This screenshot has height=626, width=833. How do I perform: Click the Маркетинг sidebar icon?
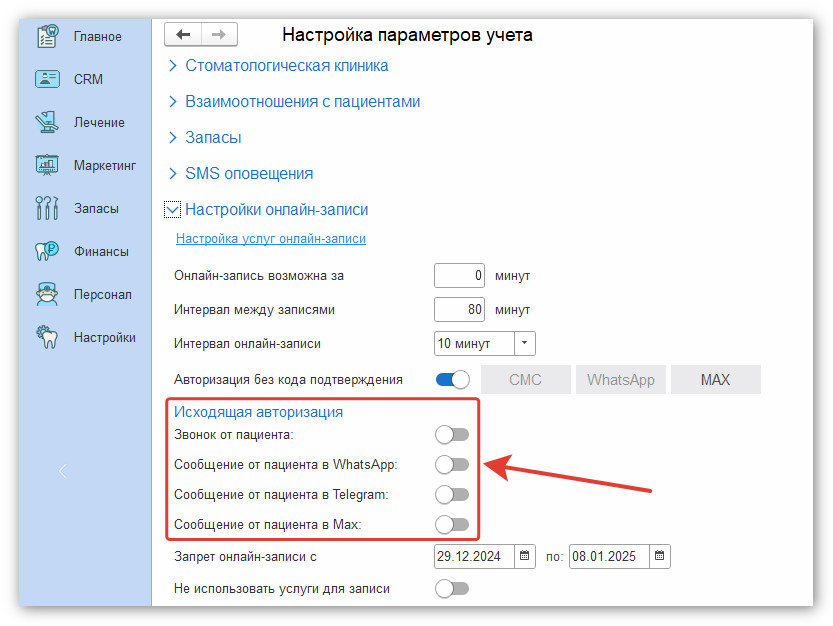(x=47, y=165)
